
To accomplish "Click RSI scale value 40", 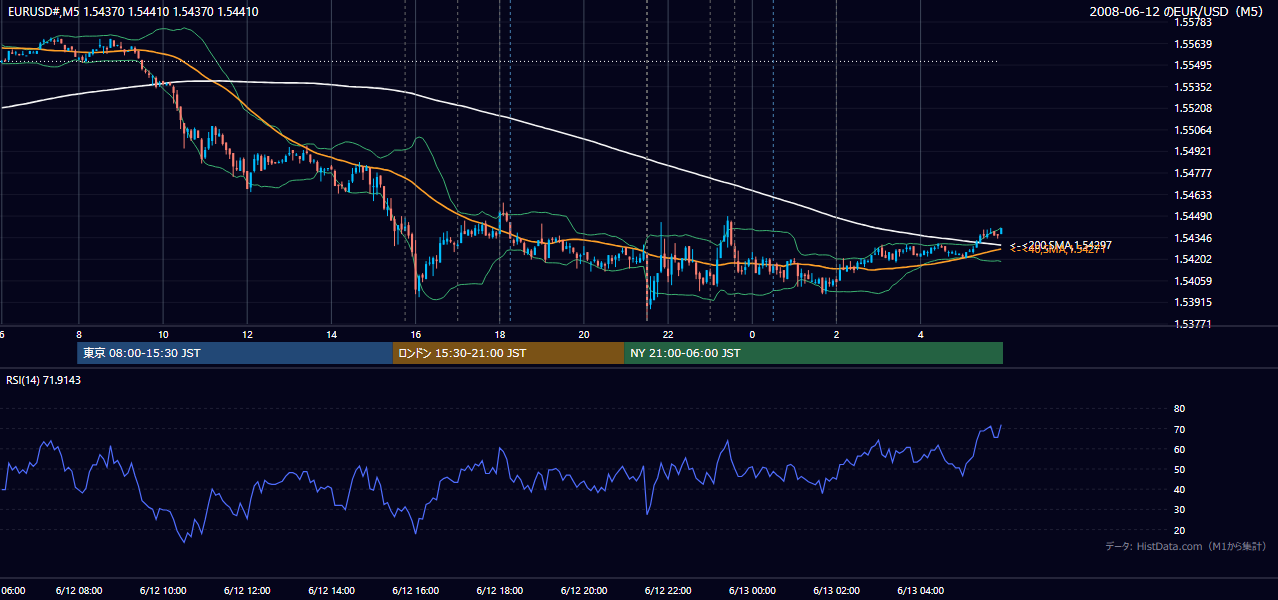I will 1179,489.
